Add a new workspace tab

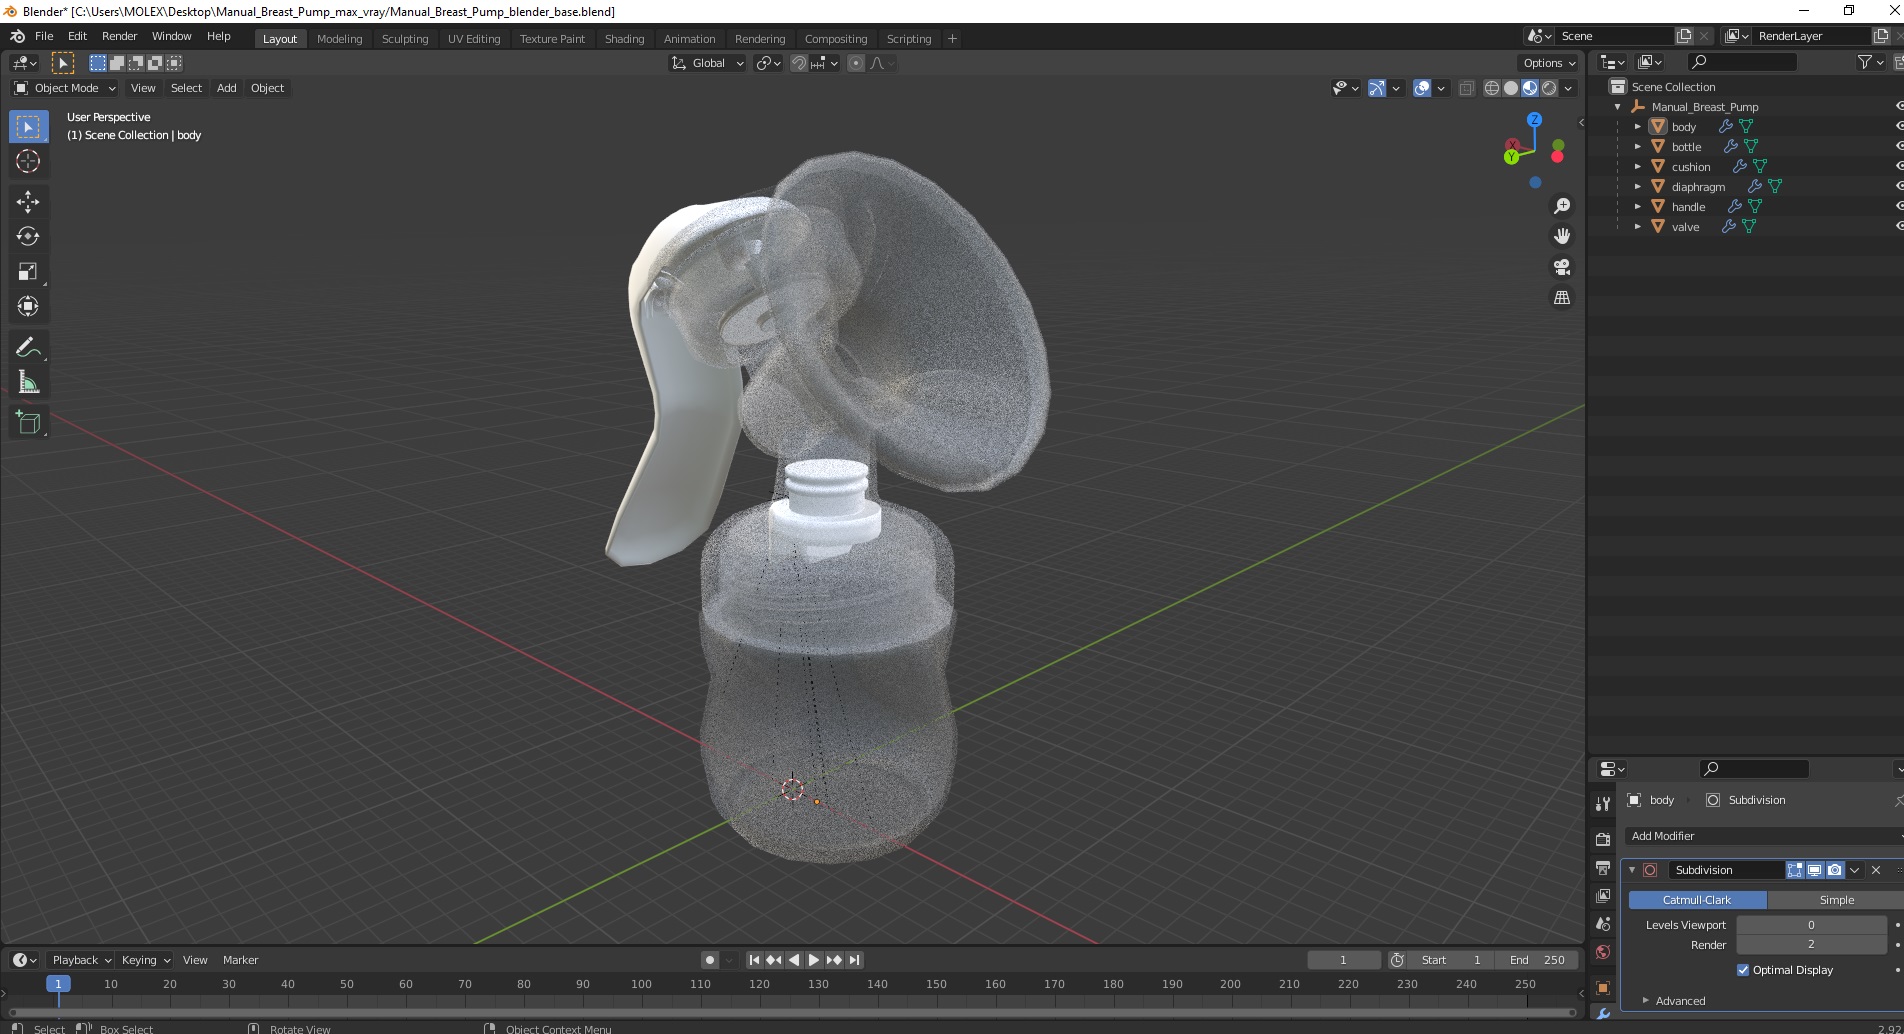tap(952, 39)
